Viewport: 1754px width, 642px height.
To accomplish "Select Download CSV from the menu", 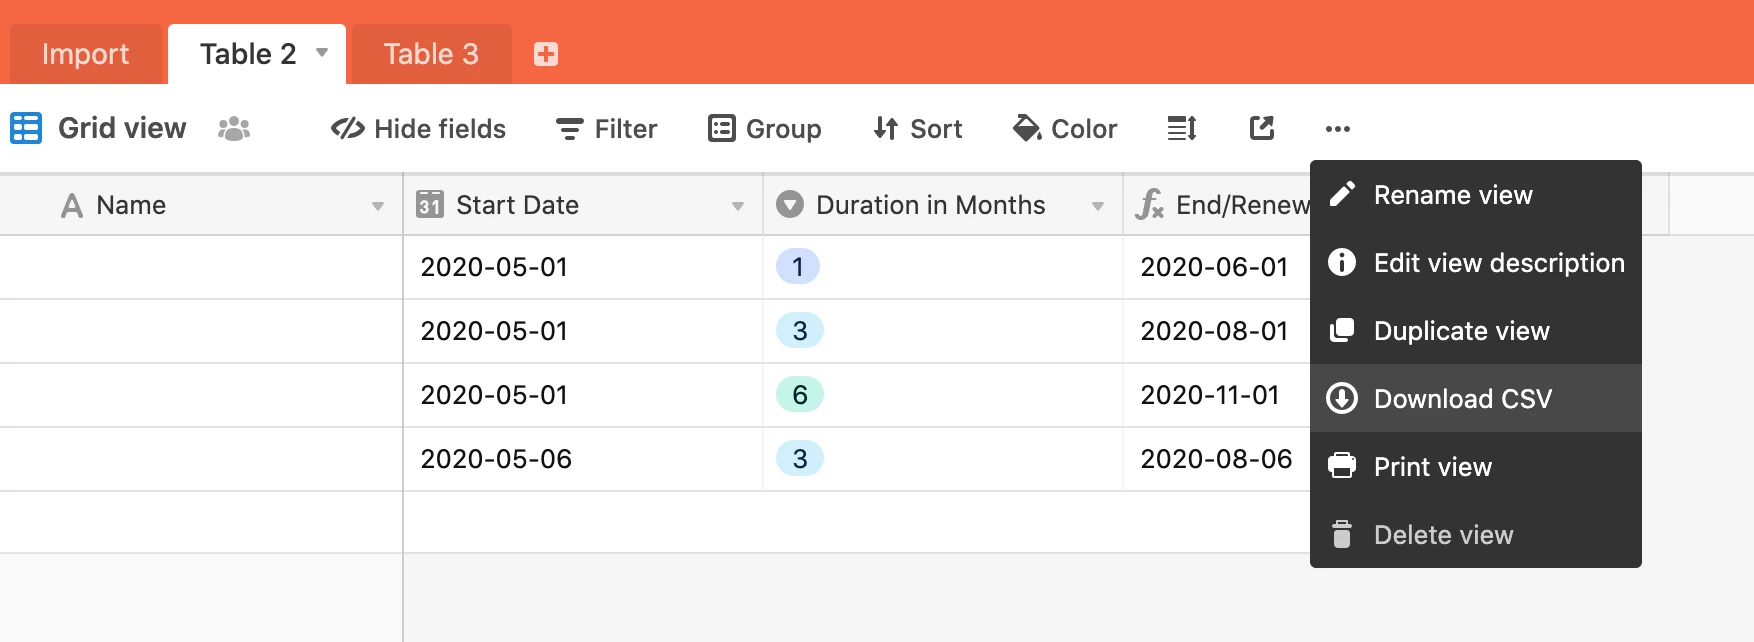I will pyautogui.click(x=1476, y=398).
